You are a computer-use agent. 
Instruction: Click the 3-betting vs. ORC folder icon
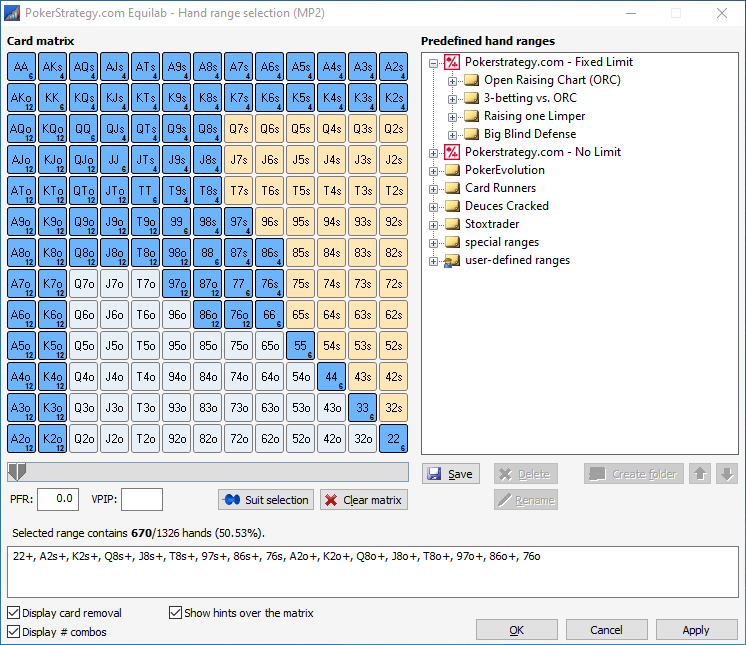pyautogui.click(x=471, y=98)
